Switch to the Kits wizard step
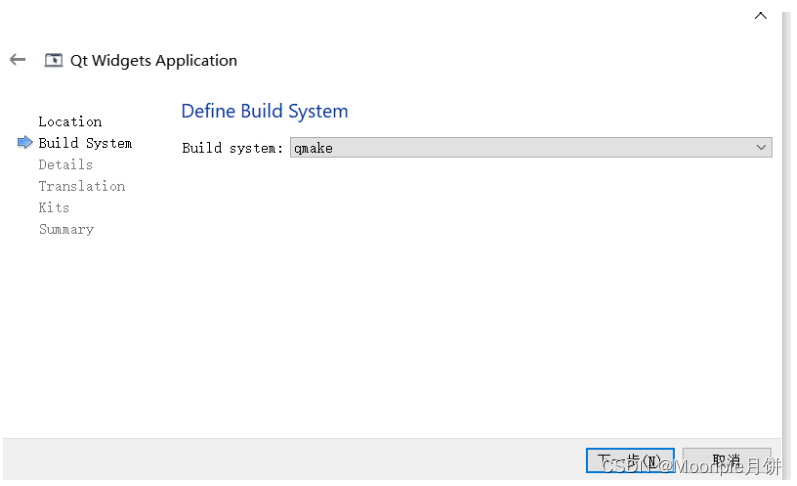 click(x=54, y=207)
